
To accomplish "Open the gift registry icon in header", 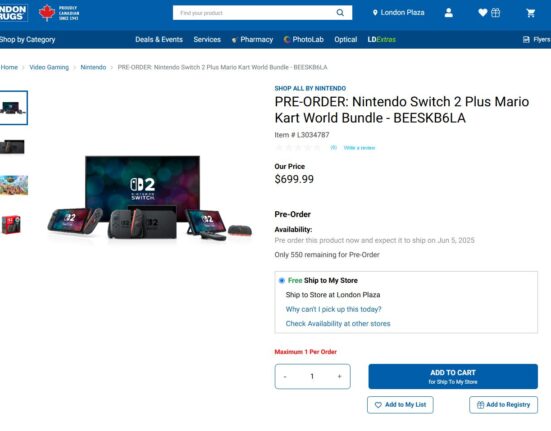I will click(x=495, y=13).
